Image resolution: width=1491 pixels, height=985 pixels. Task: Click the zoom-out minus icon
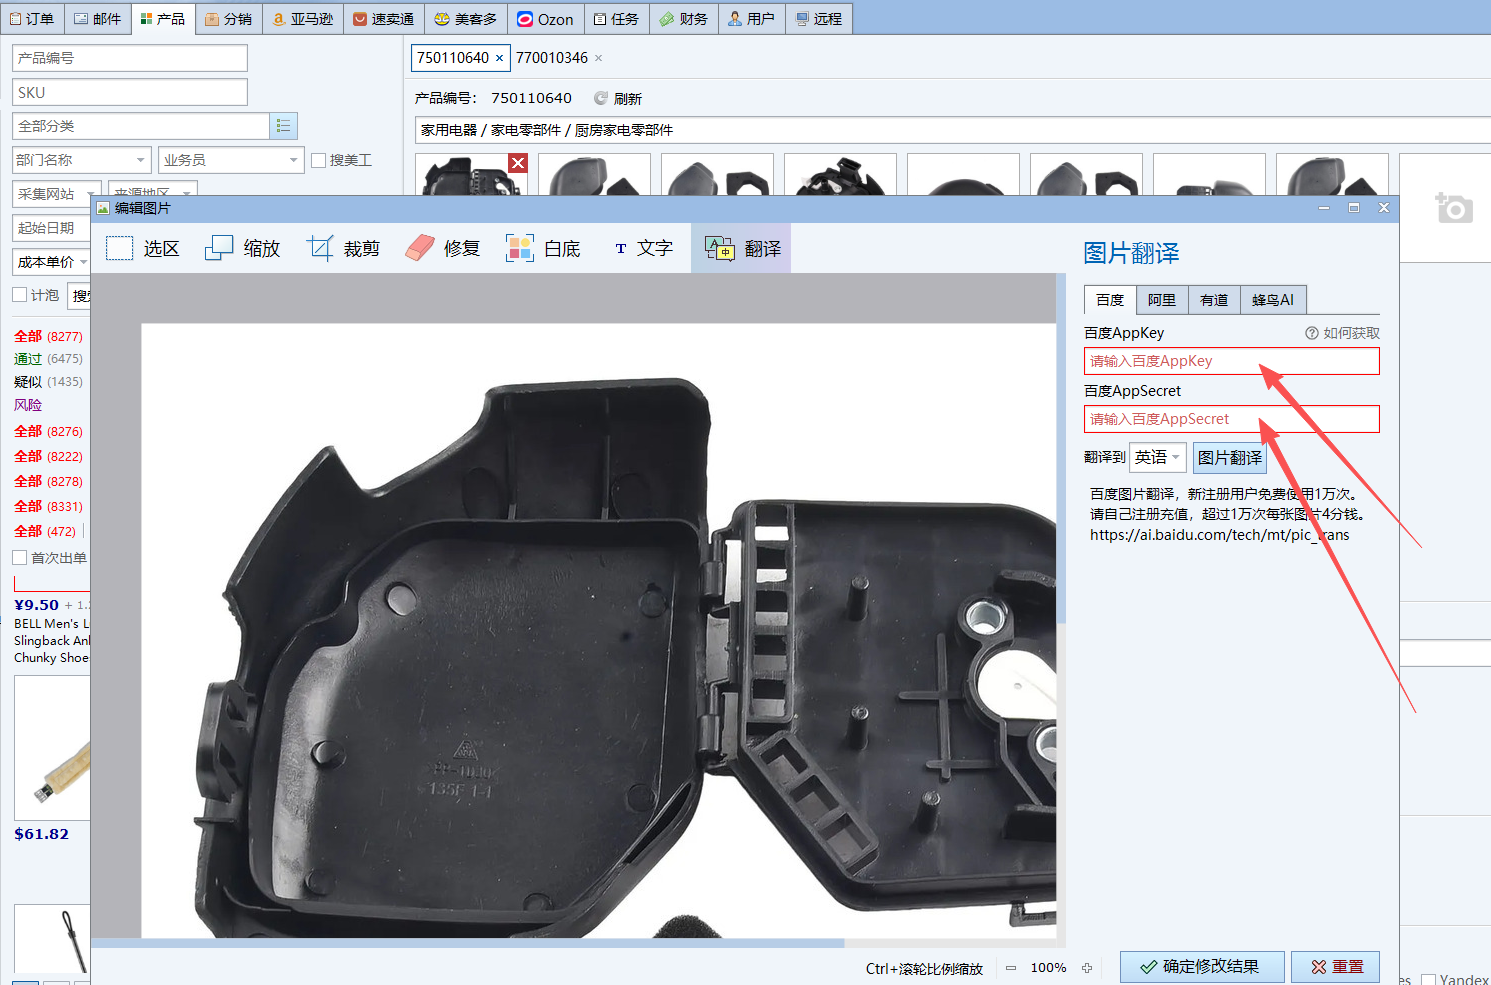coord(1011,968)
